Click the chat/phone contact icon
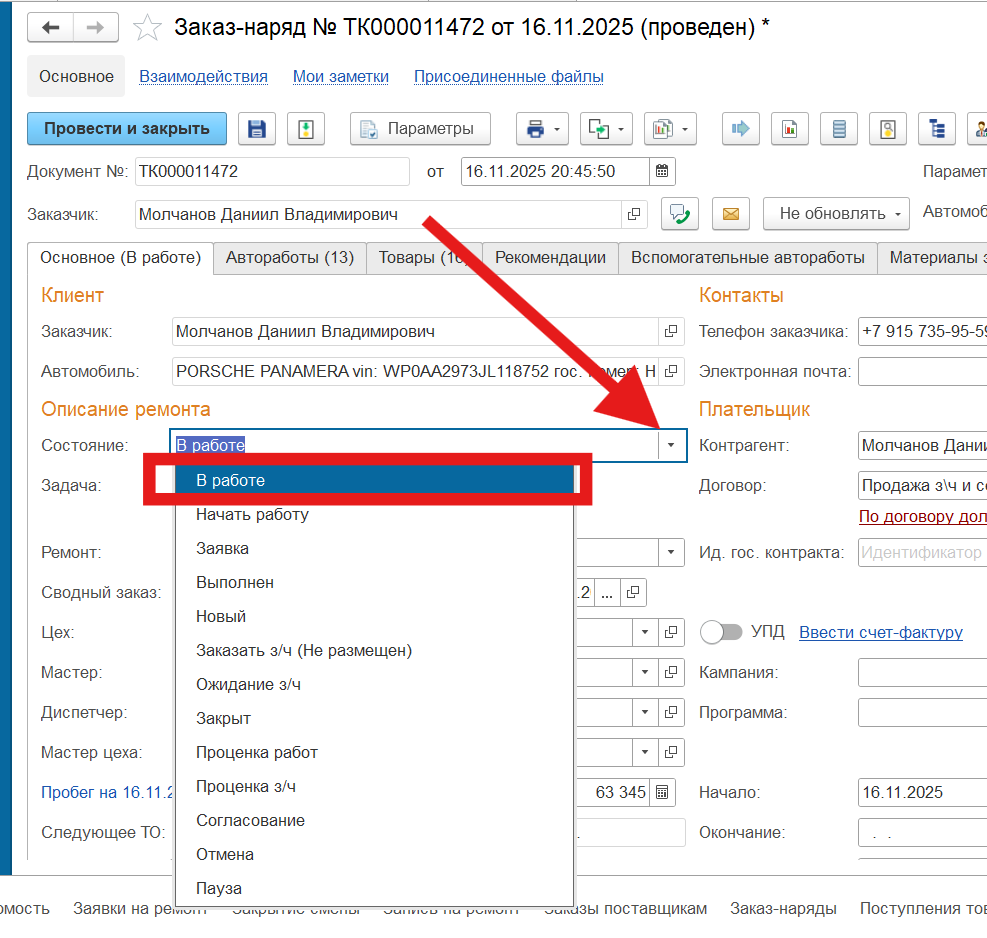This screenshot has height=938, width=987. (x=680, y=213)
